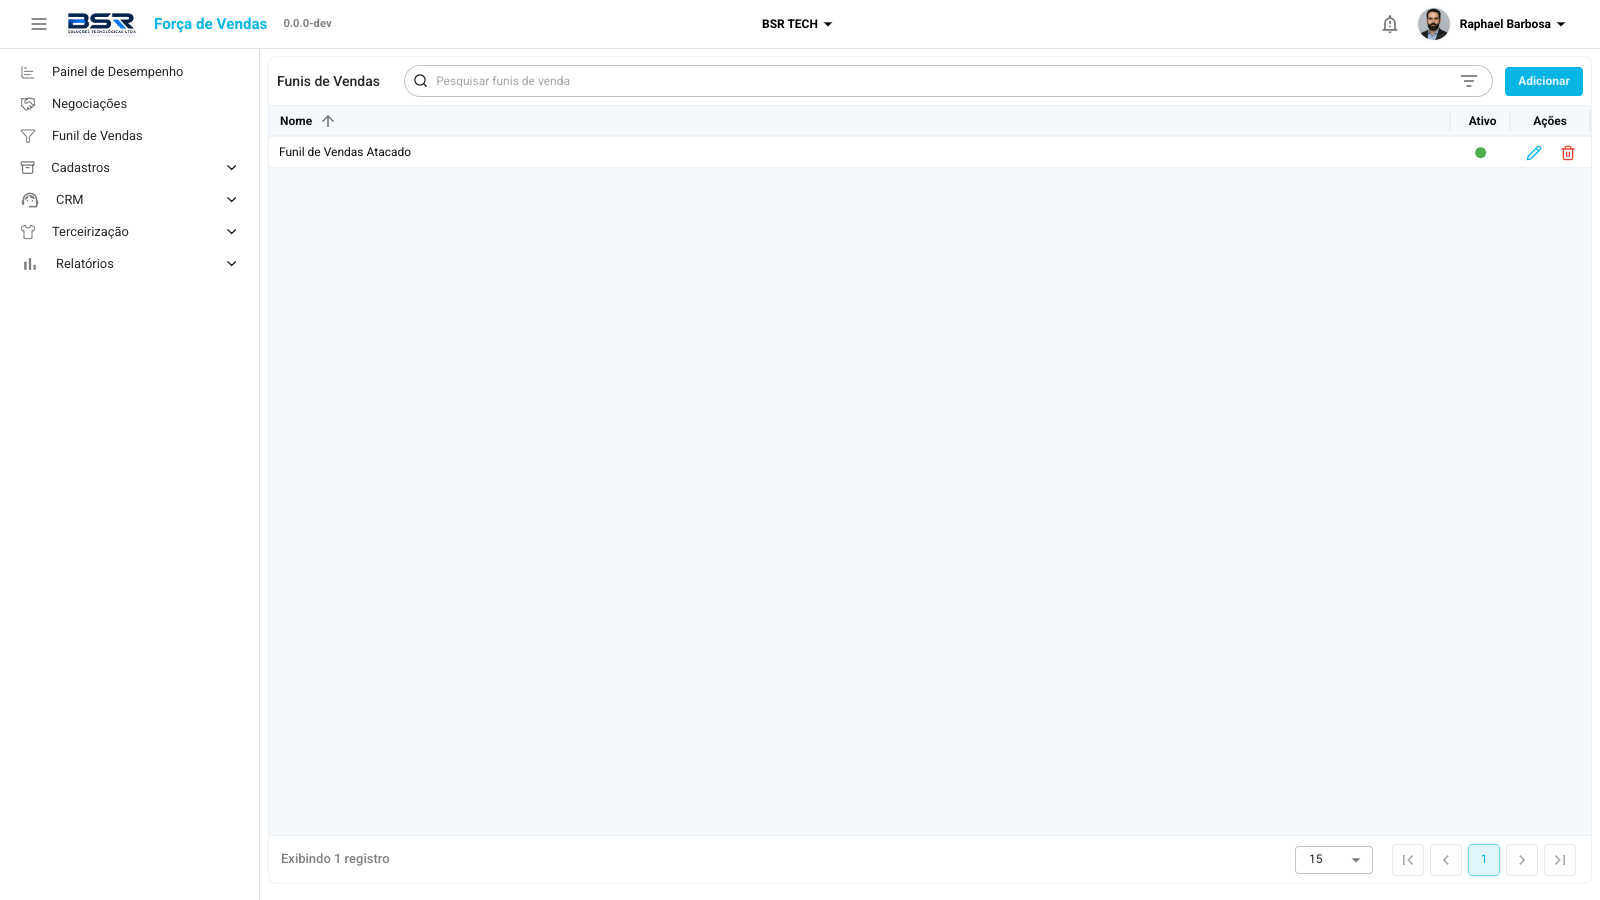Edit Funil de Vendas Atacado with pencil icon
The height and width of the screenshot is (900, 1600).
click(1534, 153)
